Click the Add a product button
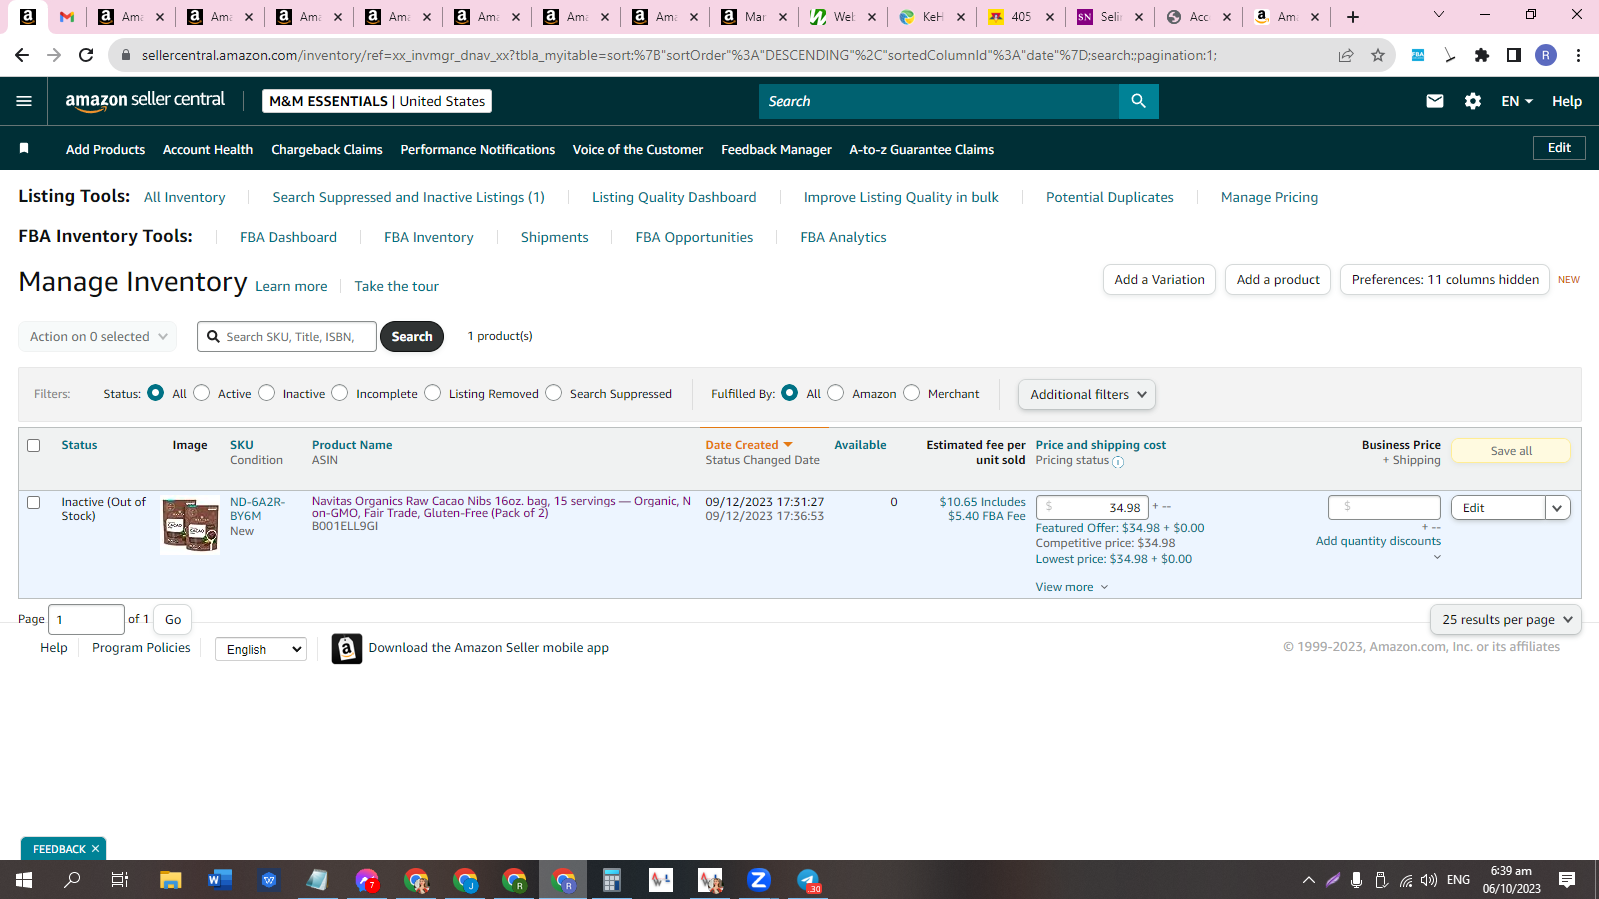 pyautogui.click(x=1278, y=280)
